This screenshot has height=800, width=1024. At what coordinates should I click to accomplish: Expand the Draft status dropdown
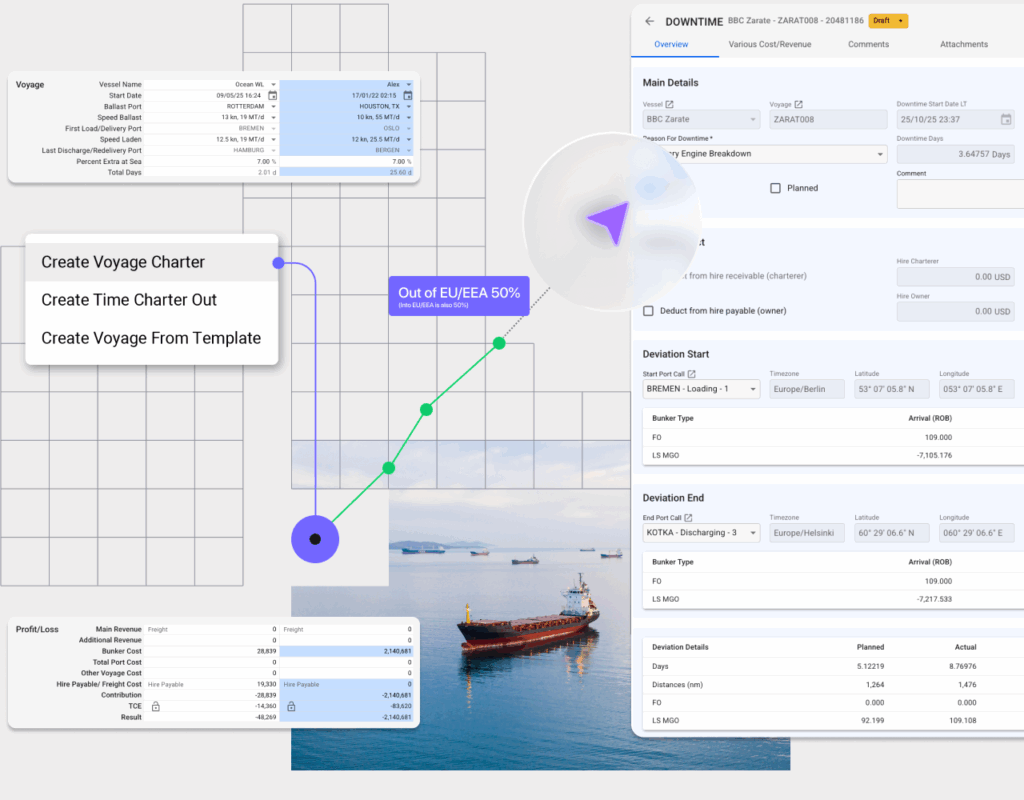[x=902, y=21]
